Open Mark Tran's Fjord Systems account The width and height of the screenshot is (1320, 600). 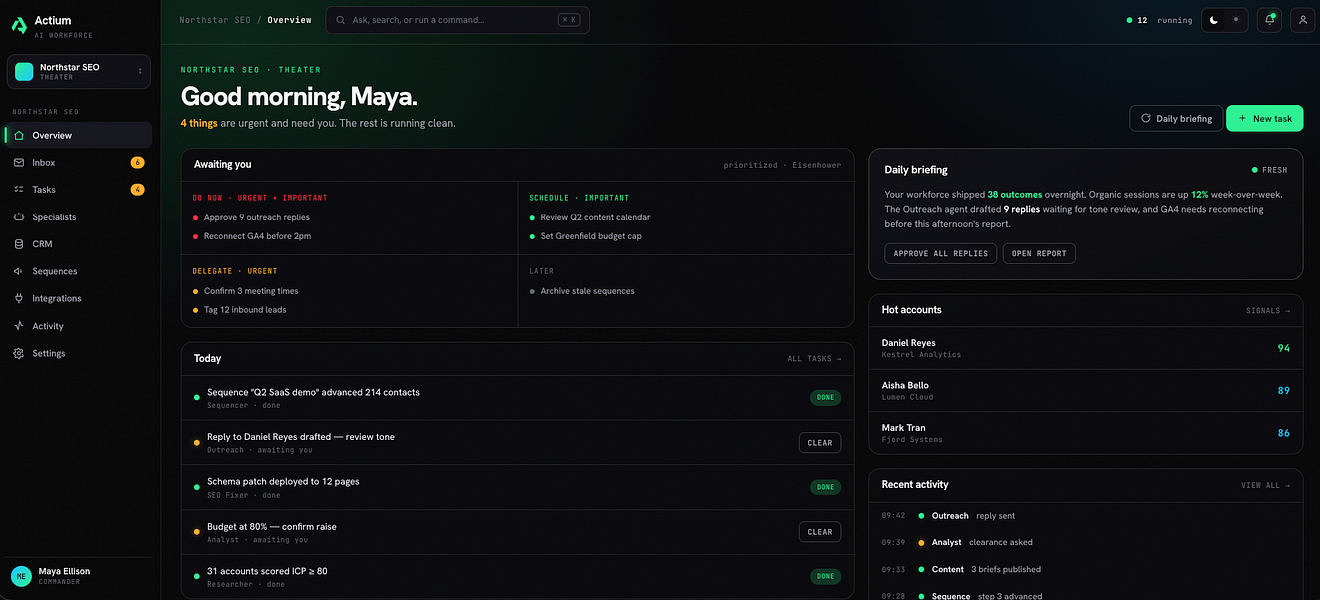click(1086, 433)
